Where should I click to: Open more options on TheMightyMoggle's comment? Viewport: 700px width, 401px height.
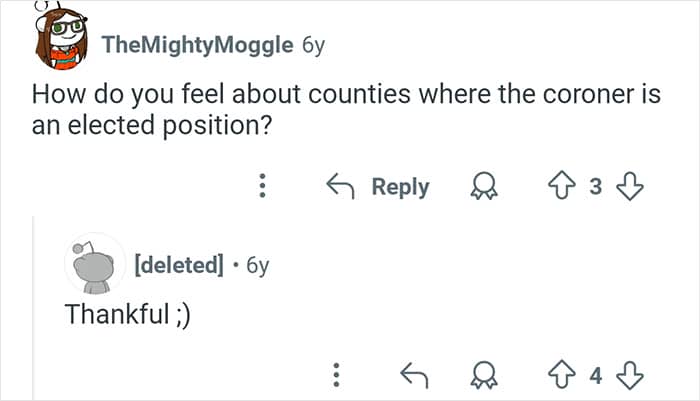pos(262,187)
